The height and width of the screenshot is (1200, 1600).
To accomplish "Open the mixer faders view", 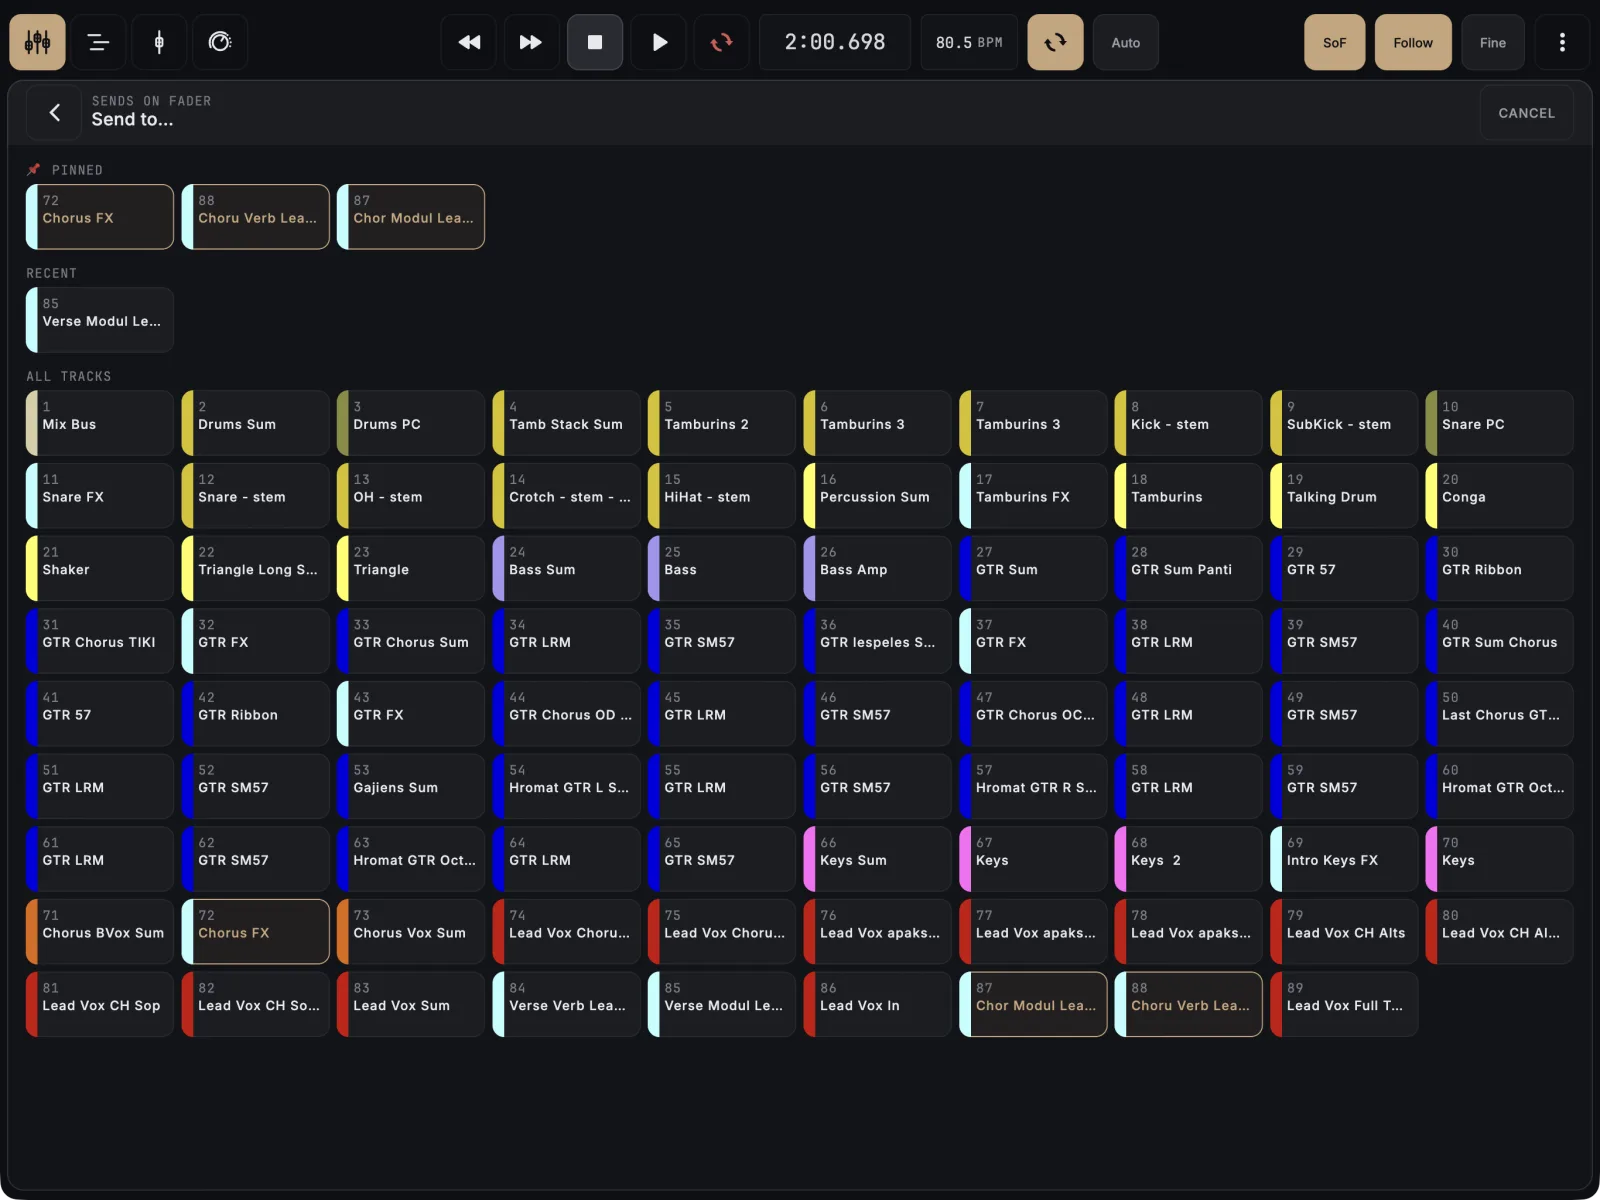I will (x=38, y=42).
